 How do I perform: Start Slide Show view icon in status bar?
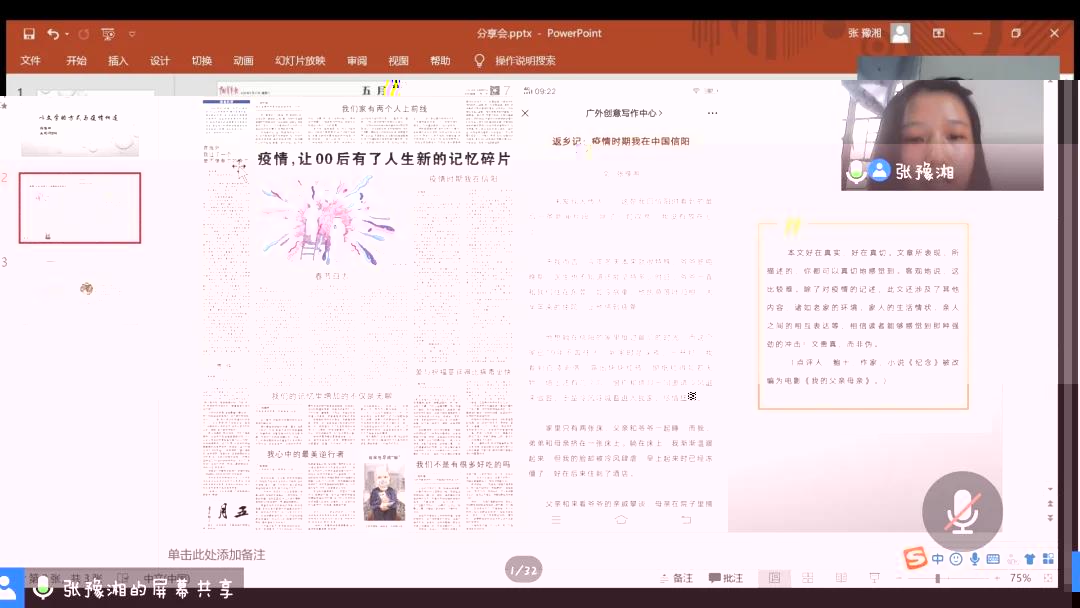pos(874,578)
